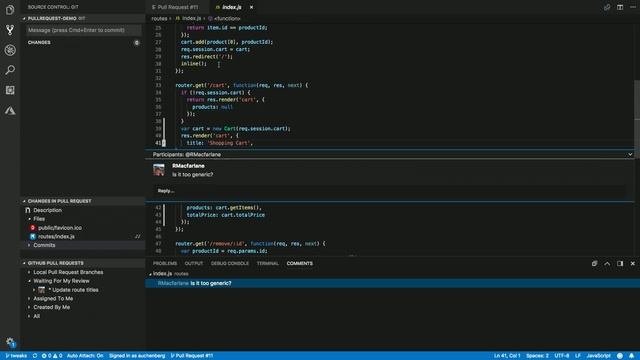Click the sync changes icon in status bar
The width and height of the screenshot is (640, 360).
coord(35,356)
